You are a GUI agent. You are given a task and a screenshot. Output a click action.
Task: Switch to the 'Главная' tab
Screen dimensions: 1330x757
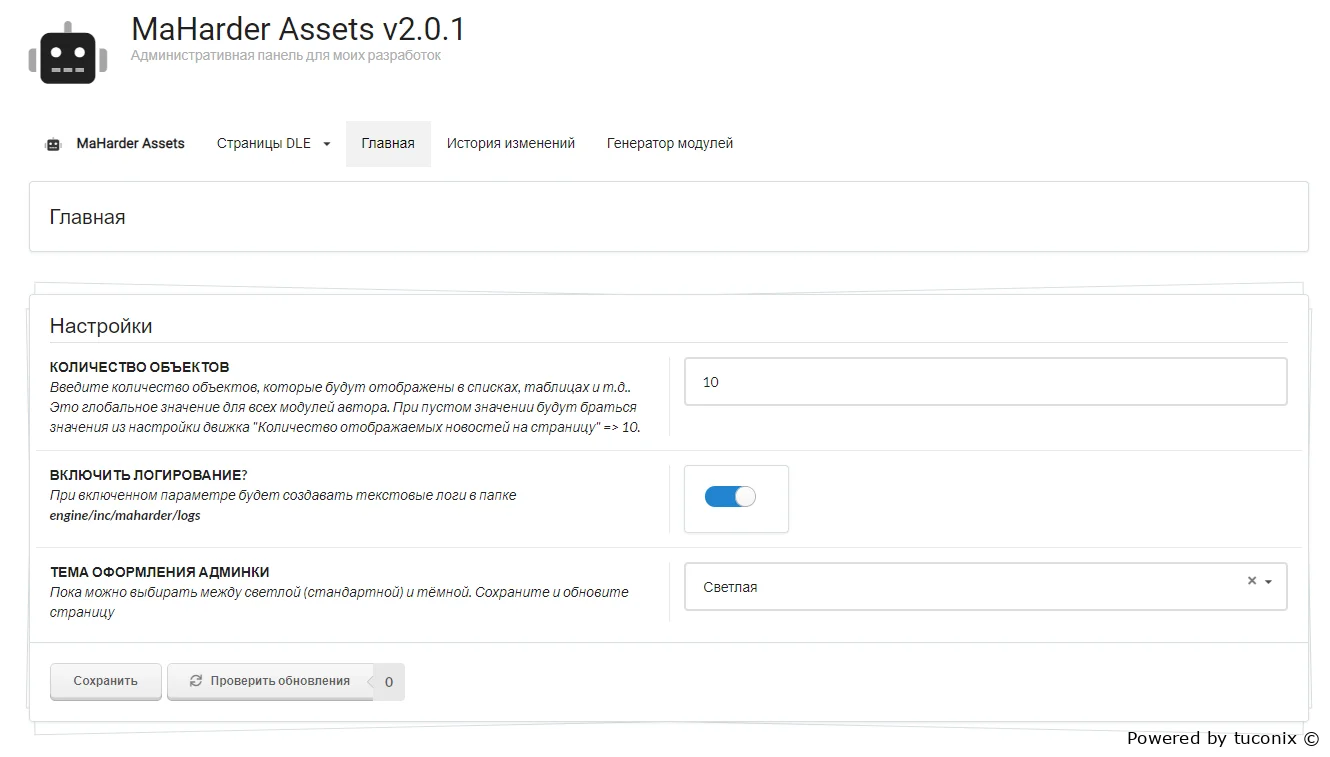click(388, 144)
